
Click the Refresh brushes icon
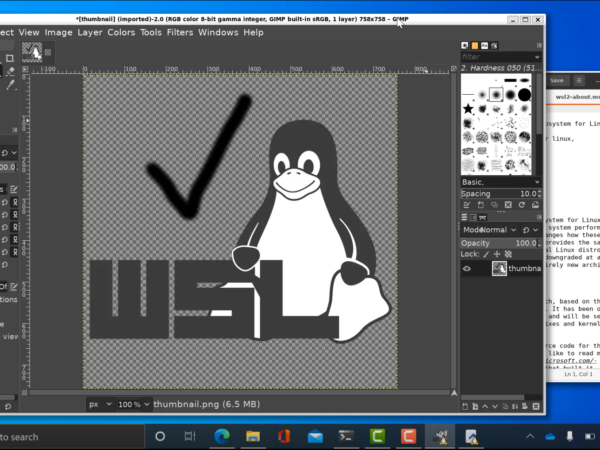click(522, 205)
